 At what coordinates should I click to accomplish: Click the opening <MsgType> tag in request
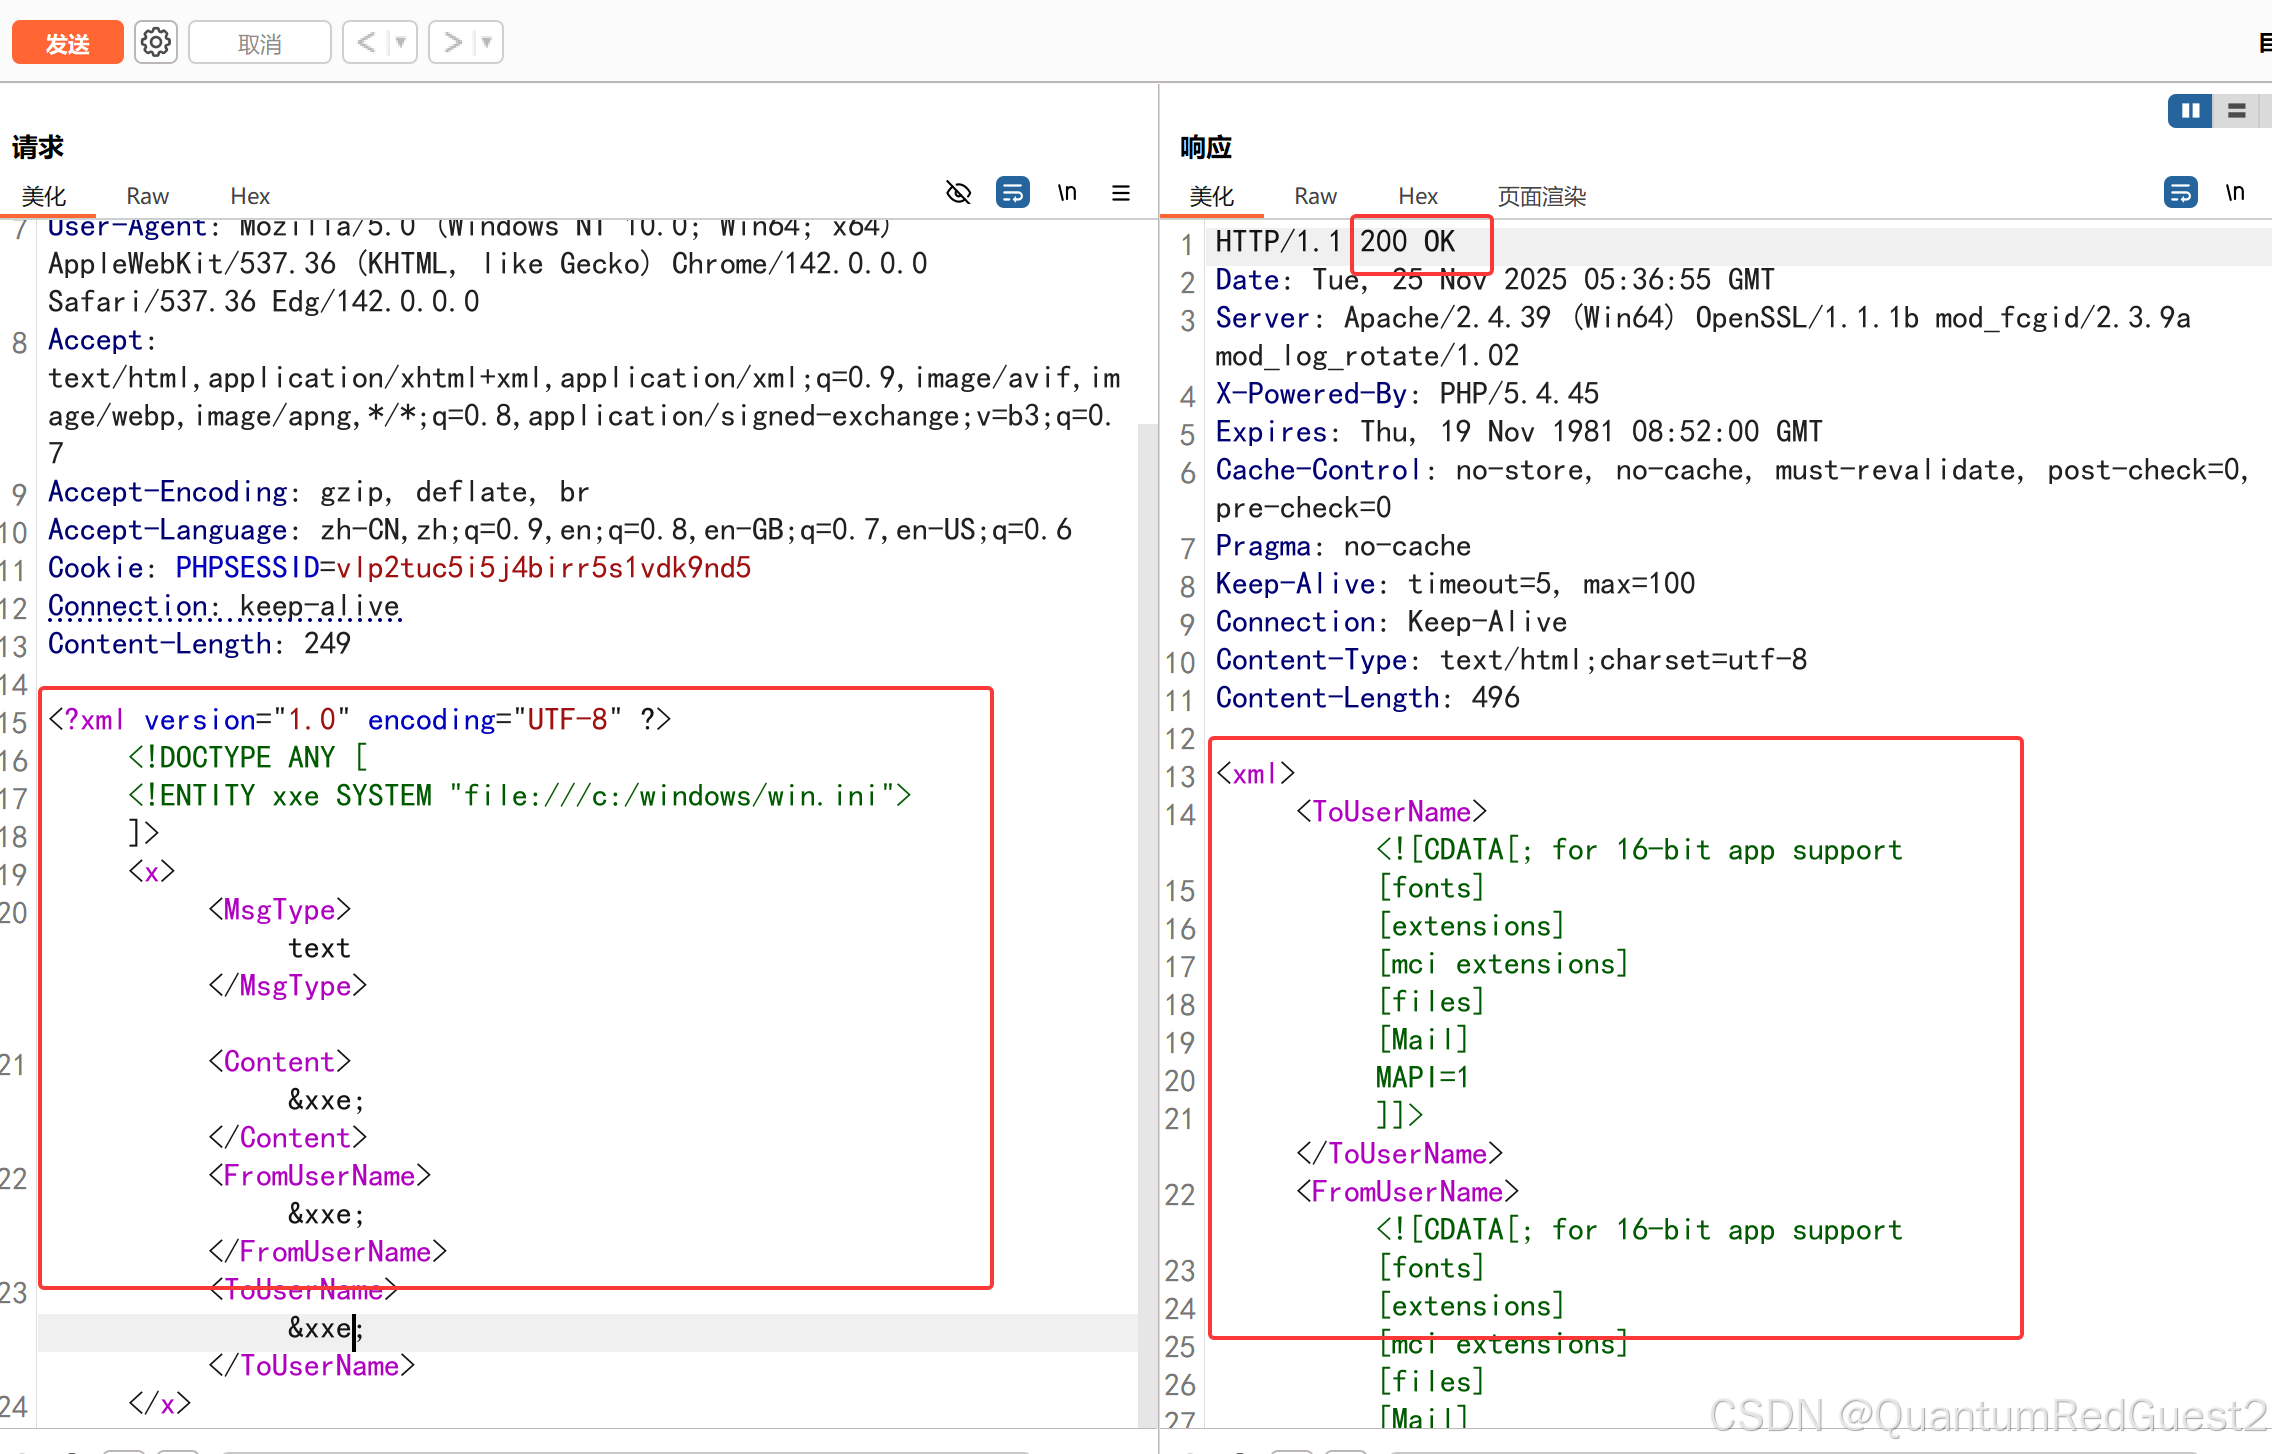pos(280,910)
